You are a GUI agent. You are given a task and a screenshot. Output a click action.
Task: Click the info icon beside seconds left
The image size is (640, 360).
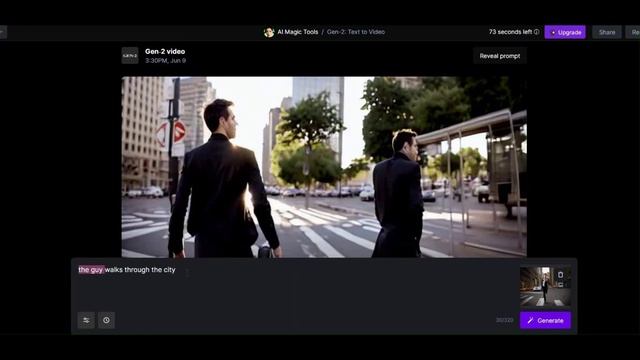(x=537, y=32)
